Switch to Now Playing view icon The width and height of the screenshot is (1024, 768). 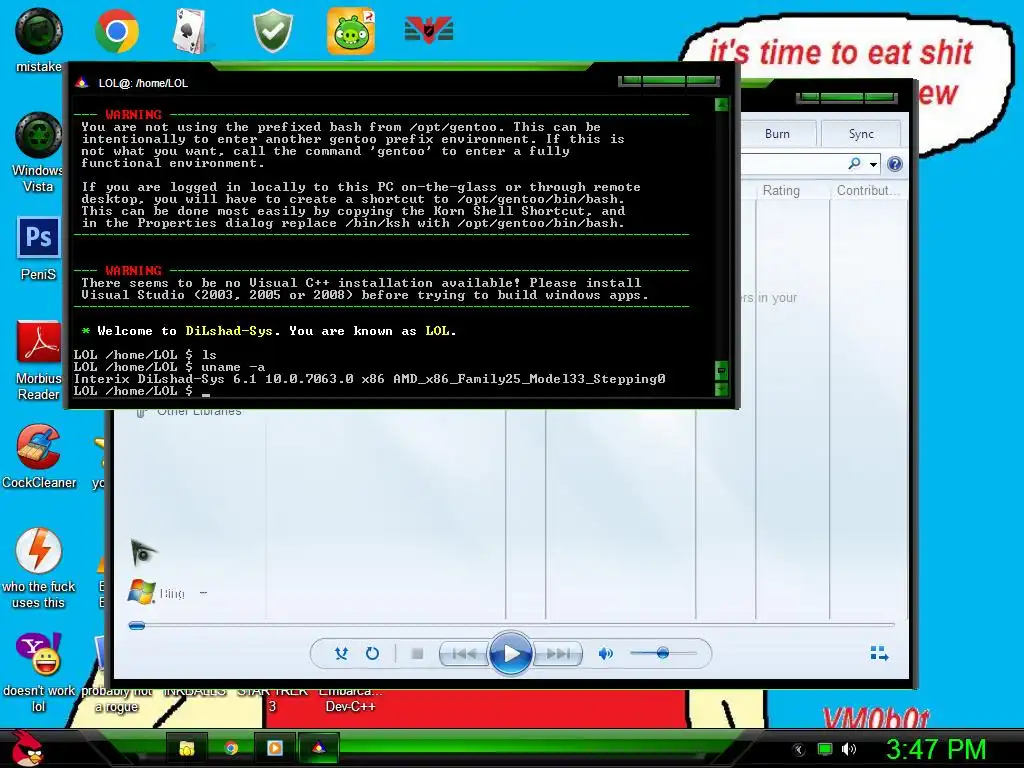879,653
